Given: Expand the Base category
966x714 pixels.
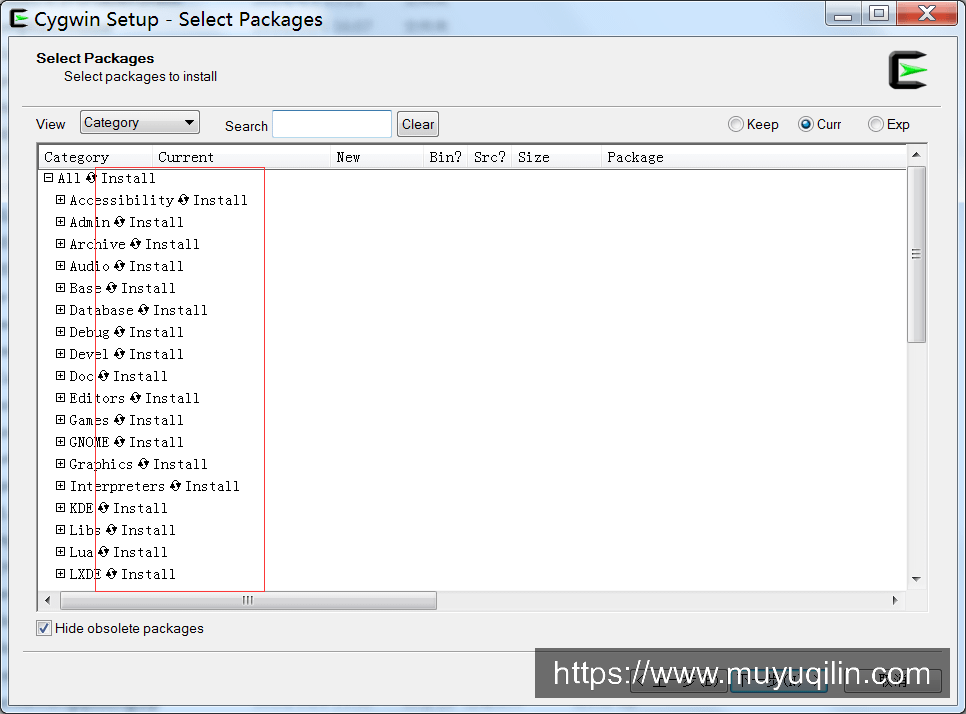Looking at the screenshot, I should coord(60,288).
